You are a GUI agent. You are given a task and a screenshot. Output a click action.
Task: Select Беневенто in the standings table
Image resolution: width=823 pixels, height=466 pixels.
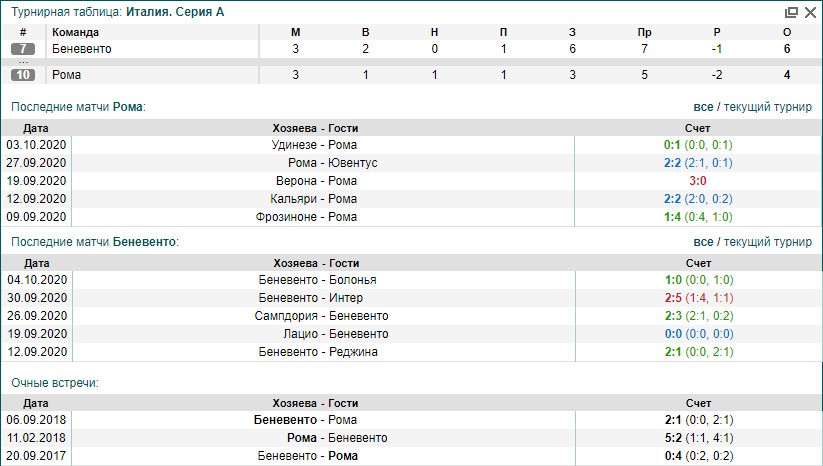coord(82,49)
